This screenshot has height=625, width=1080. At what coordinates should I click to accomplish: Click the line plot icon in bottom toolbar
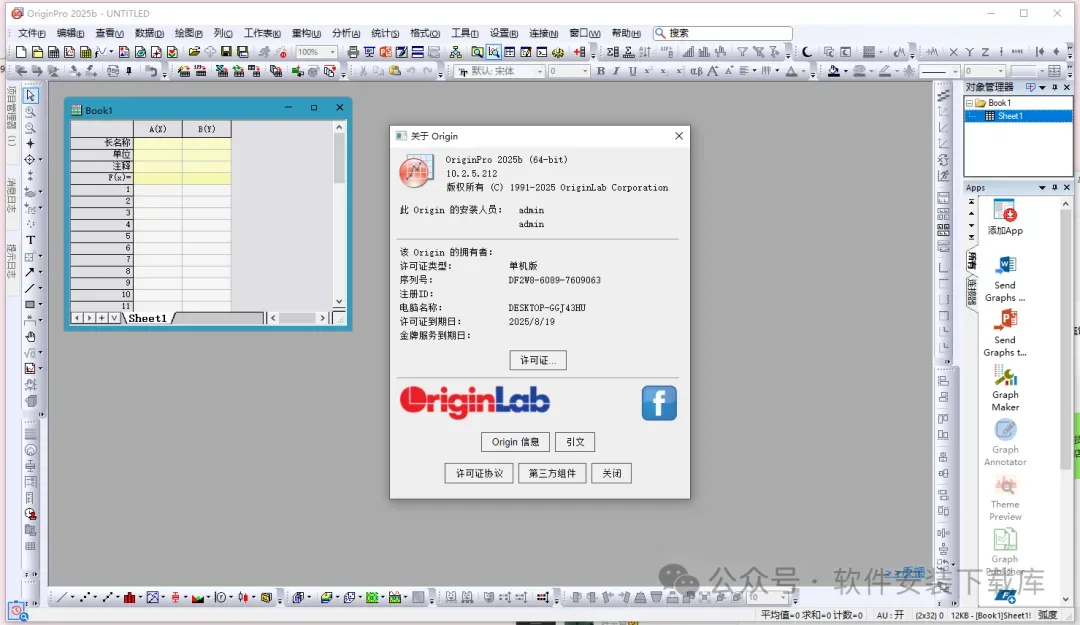(x=62, y=597)
